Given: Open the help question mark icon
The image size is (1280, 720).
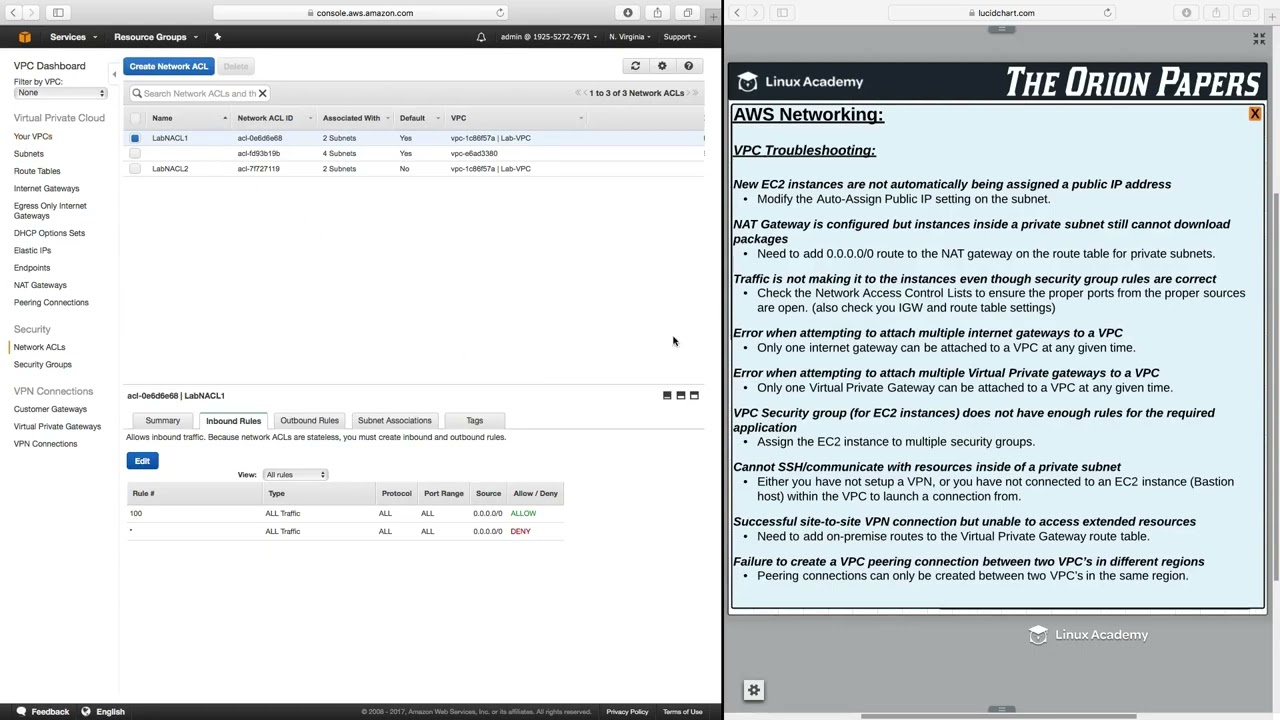Looking at the screenshot, I should (688, 66).
